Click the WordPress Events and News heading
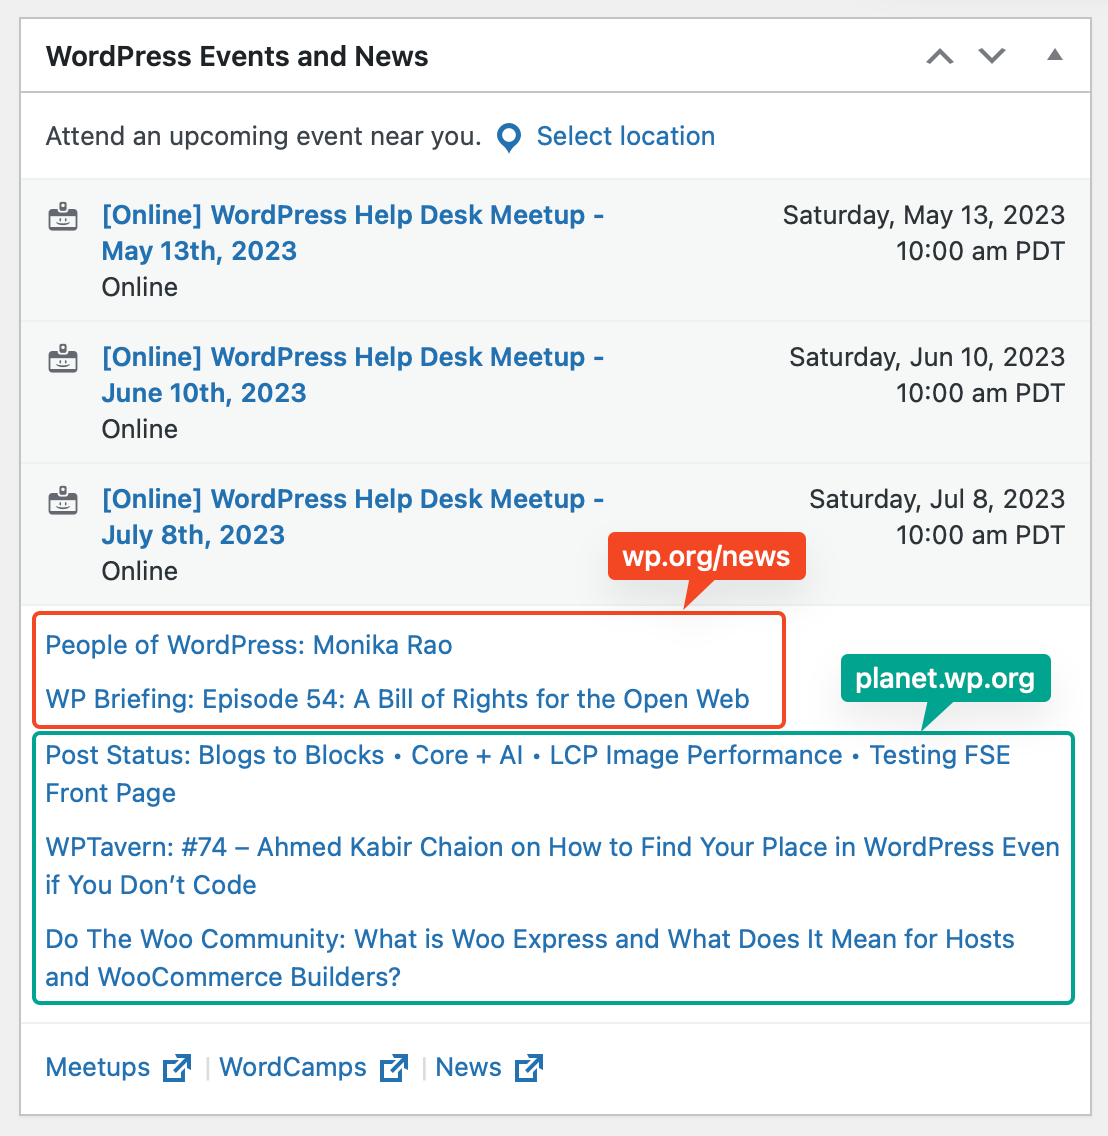This screenshot has width=1108, height=1136. (x=237, y=57)
